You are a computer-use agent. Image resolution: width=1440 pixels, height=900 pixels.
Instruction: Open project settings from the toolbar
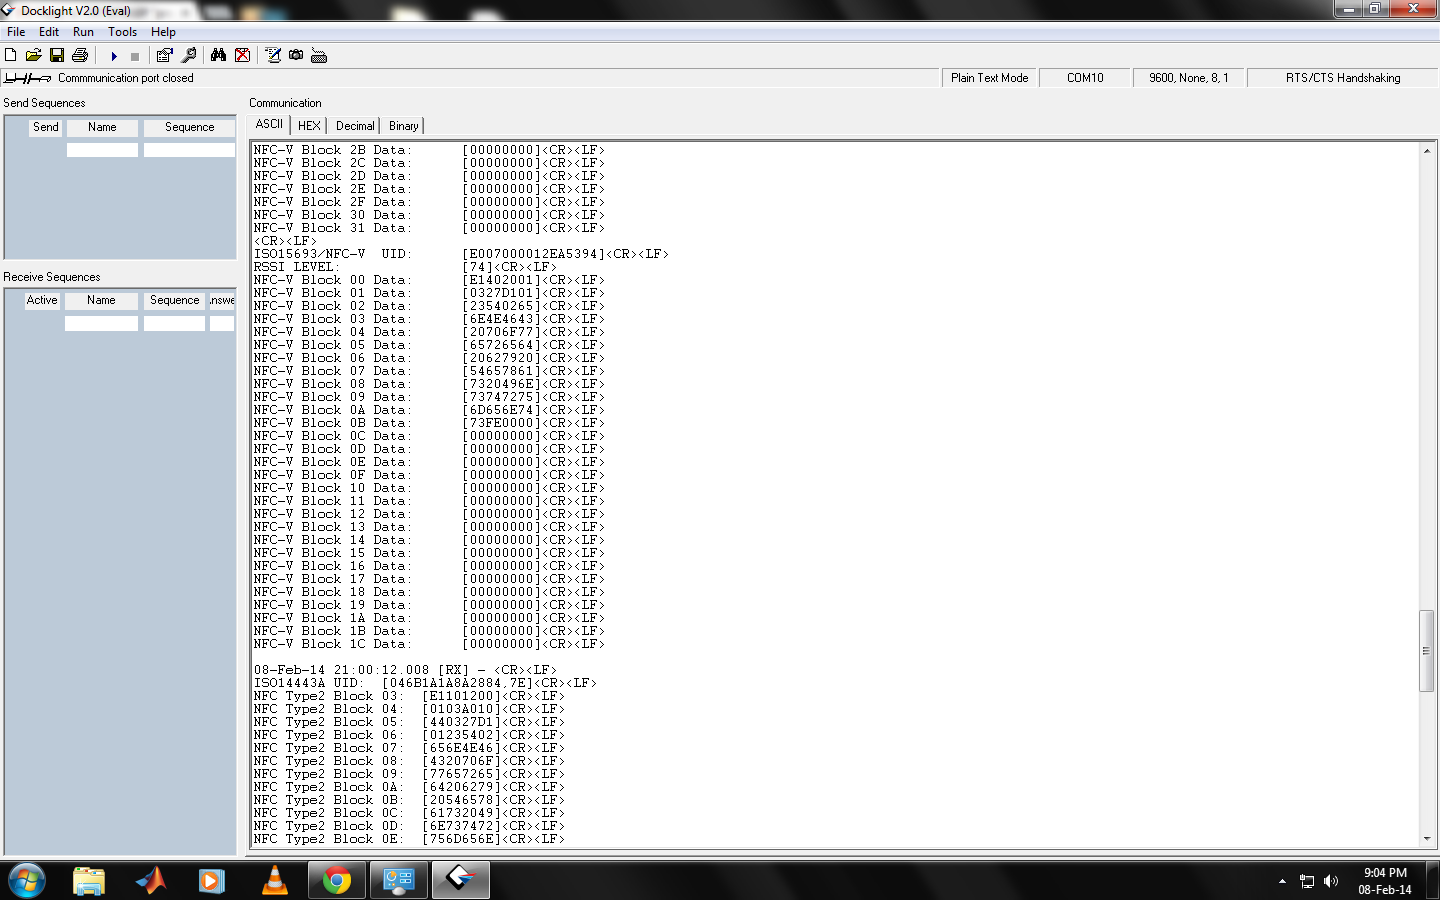(165, 55)
